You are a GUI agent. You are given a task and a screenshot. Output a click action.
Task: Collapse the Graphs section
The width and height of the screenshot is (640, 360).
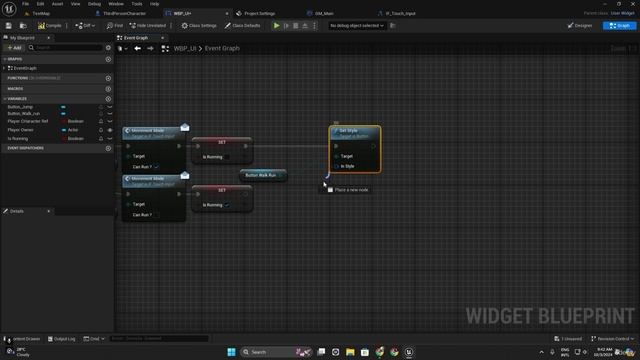tap(5, 59)
